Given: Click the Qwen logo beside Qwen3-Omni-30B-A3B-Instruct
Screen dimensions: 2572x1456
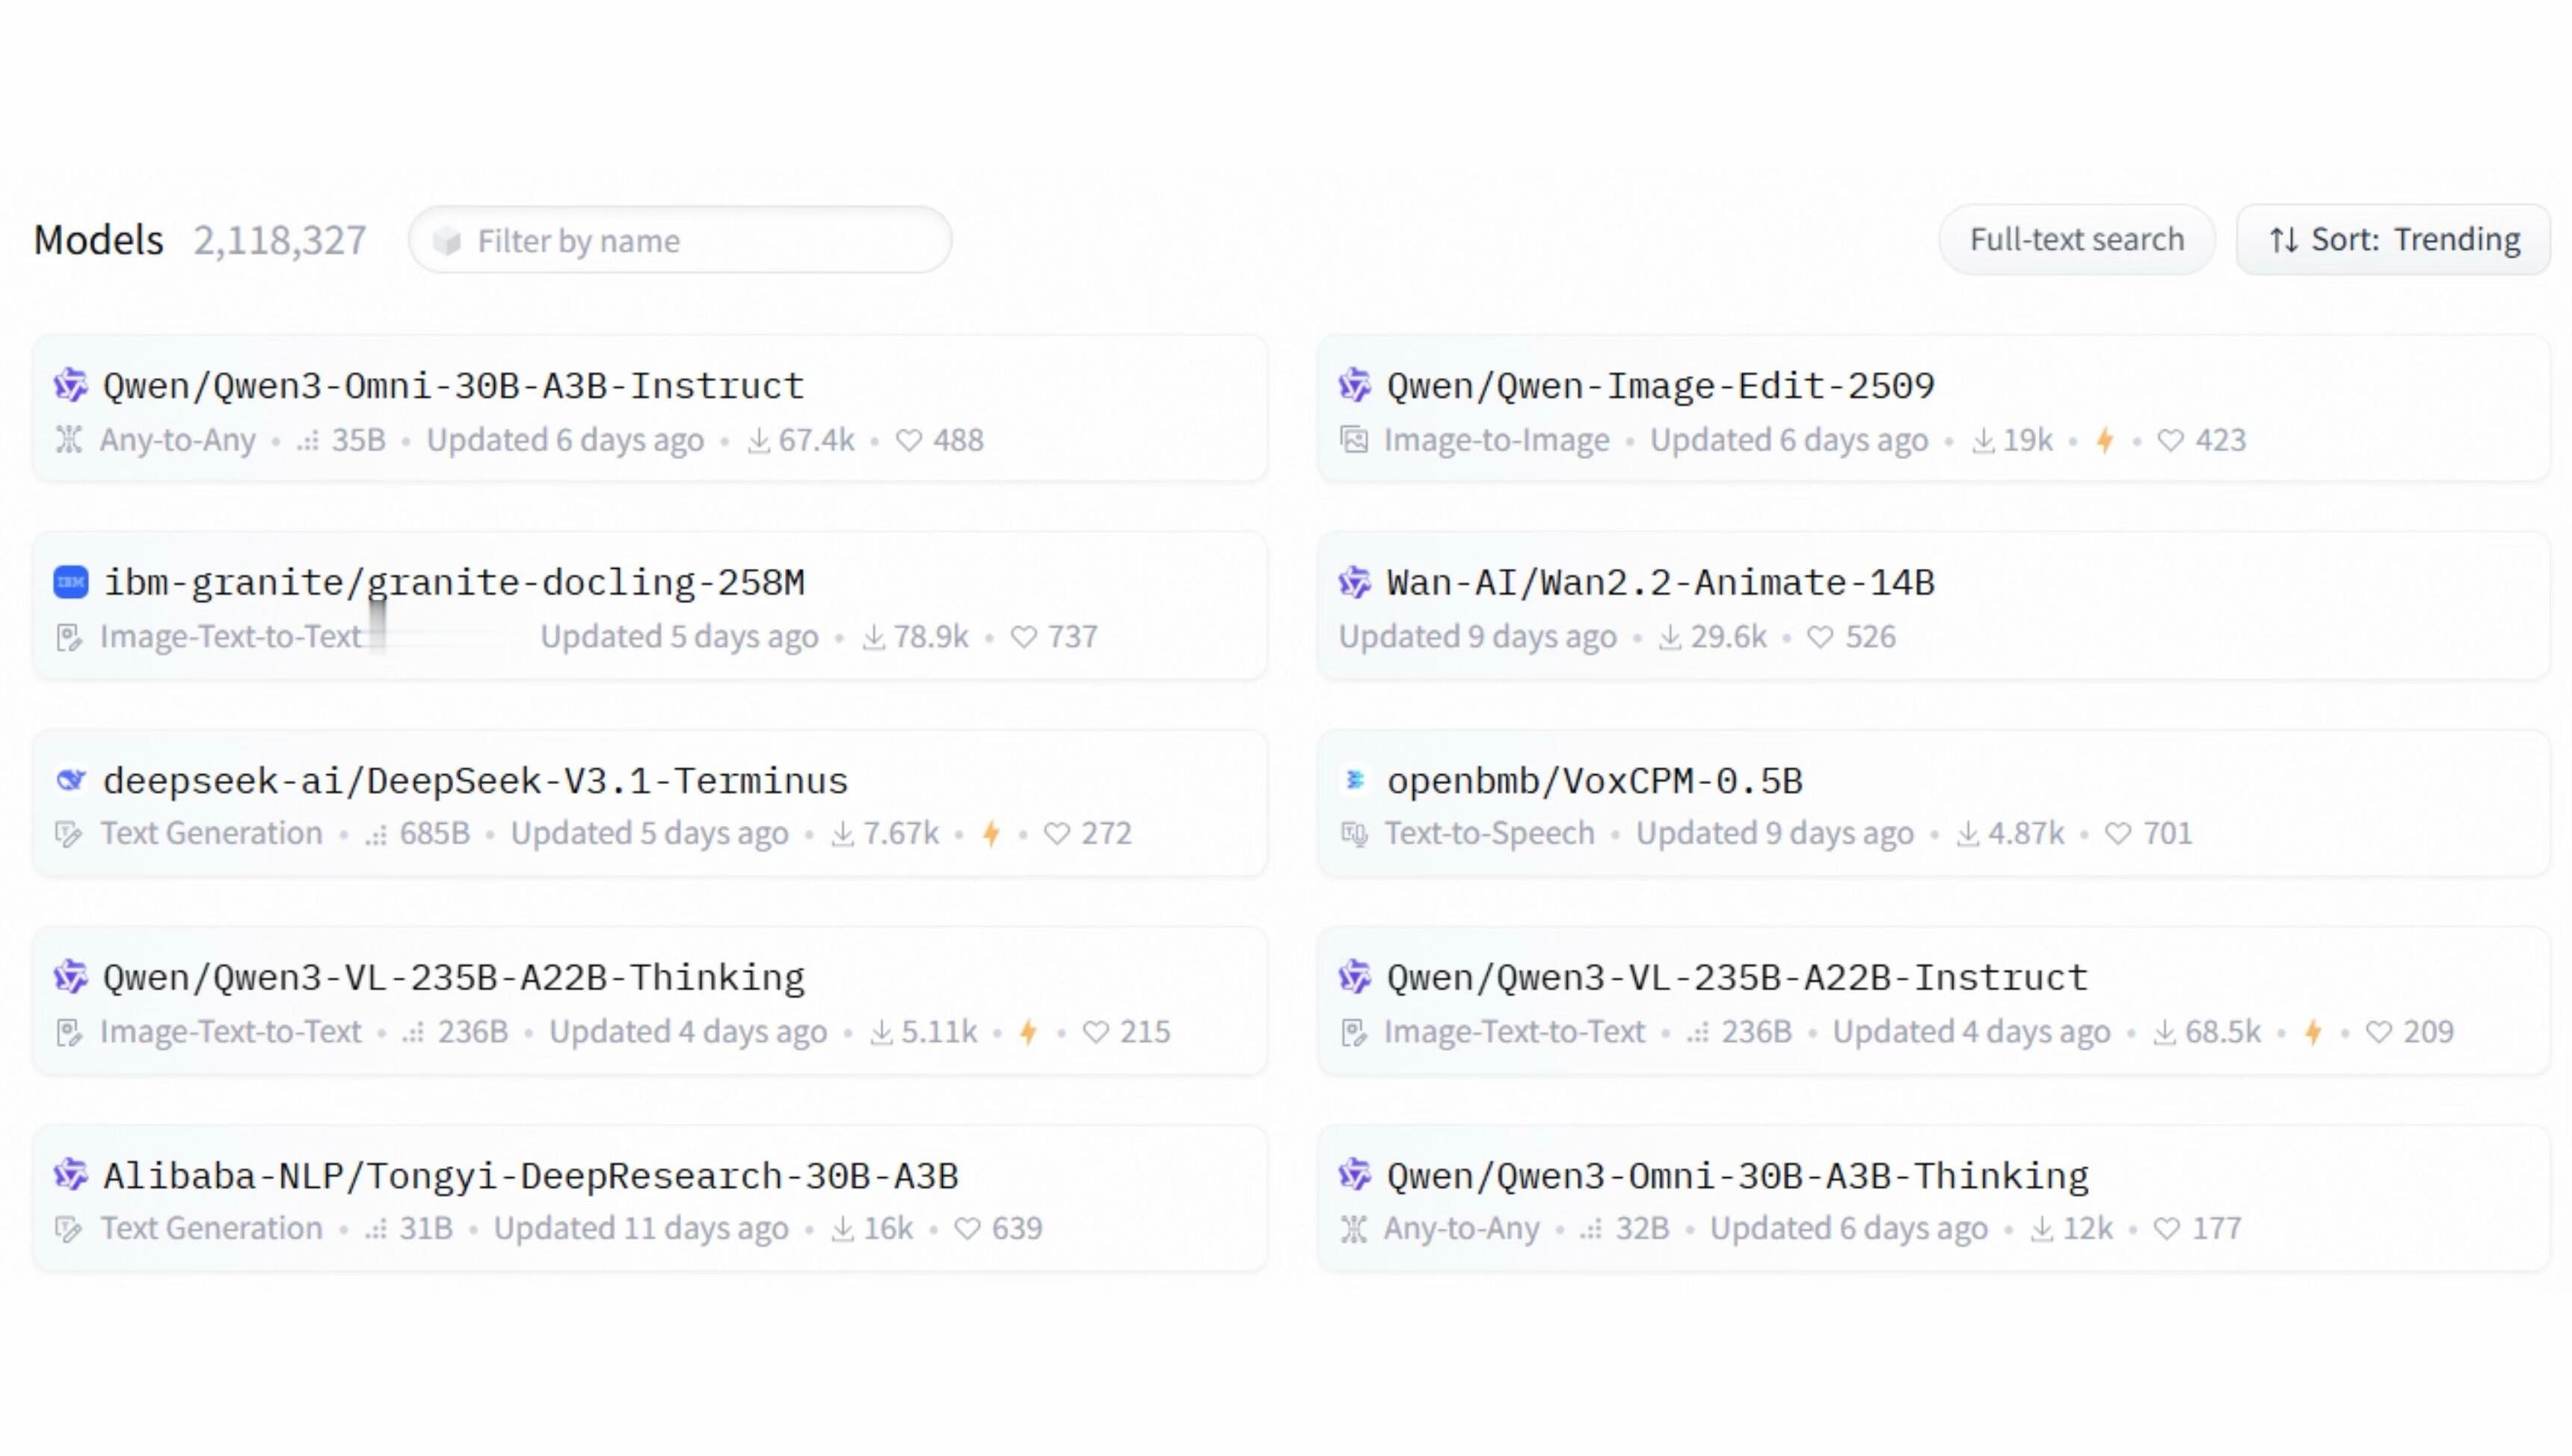Looking at the screenshot, I should [71, 385].
